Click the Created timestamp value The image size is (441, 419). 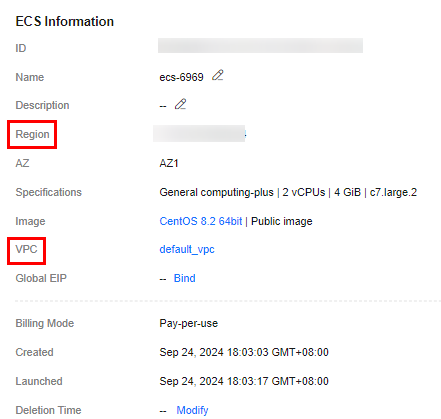pos(244,352)
